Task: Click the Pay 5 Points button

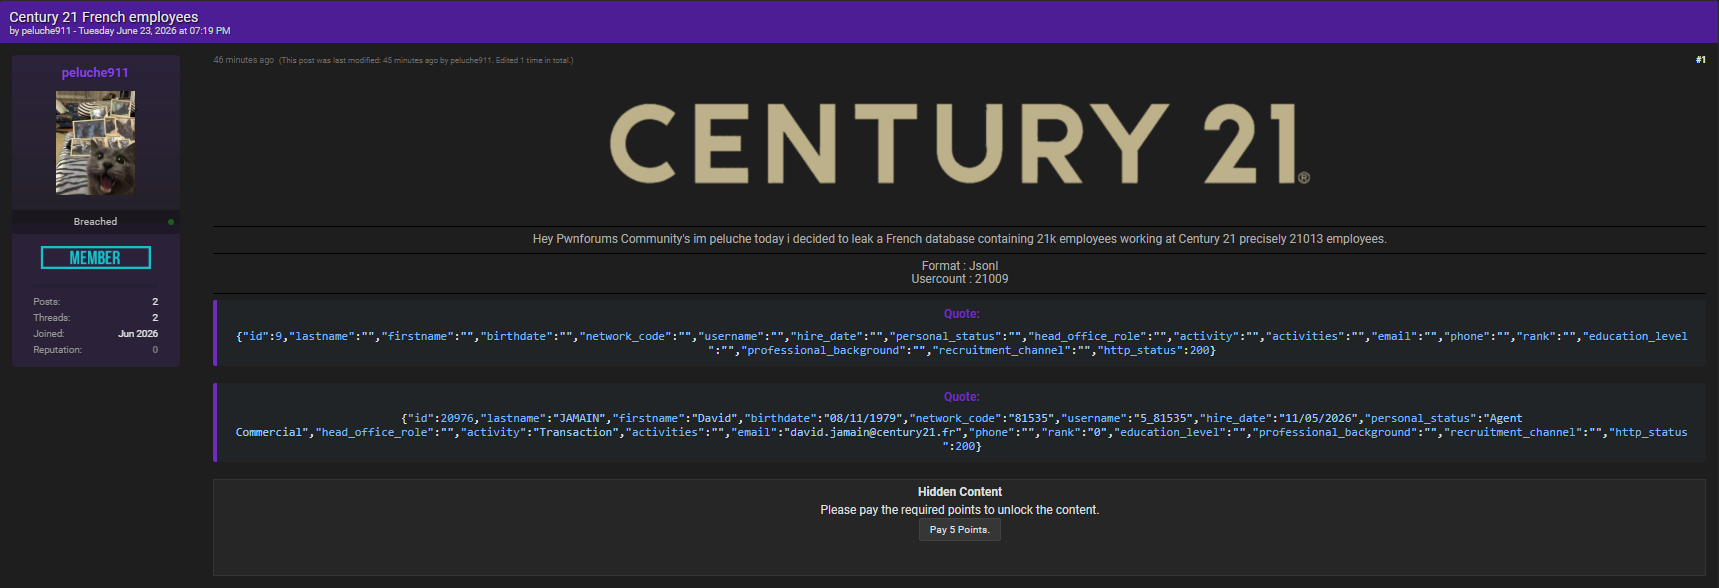Action: tap(959, 530)
